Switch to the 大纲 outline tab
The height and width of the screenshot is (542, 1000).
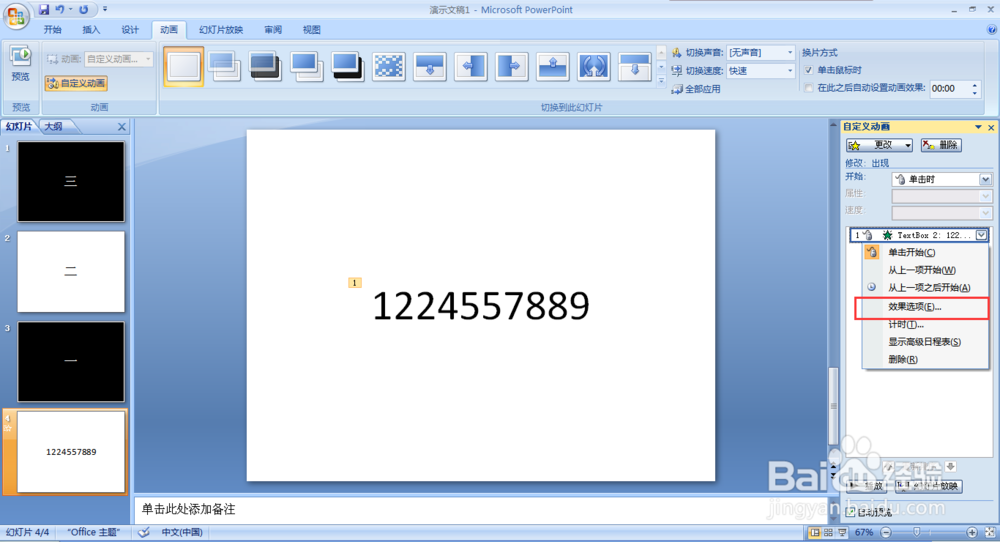(54, 126)
